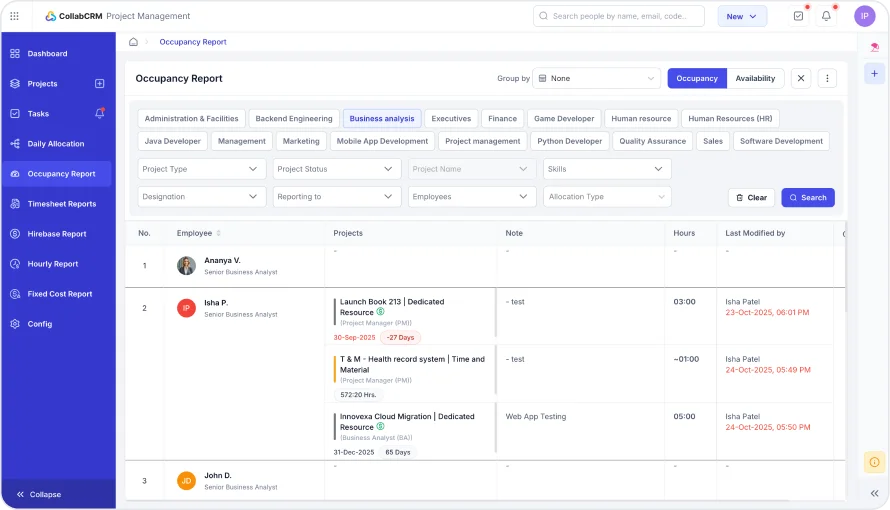Focus the search people input field
Viewport: 890px width, 510px height.
tap(619, 16)
